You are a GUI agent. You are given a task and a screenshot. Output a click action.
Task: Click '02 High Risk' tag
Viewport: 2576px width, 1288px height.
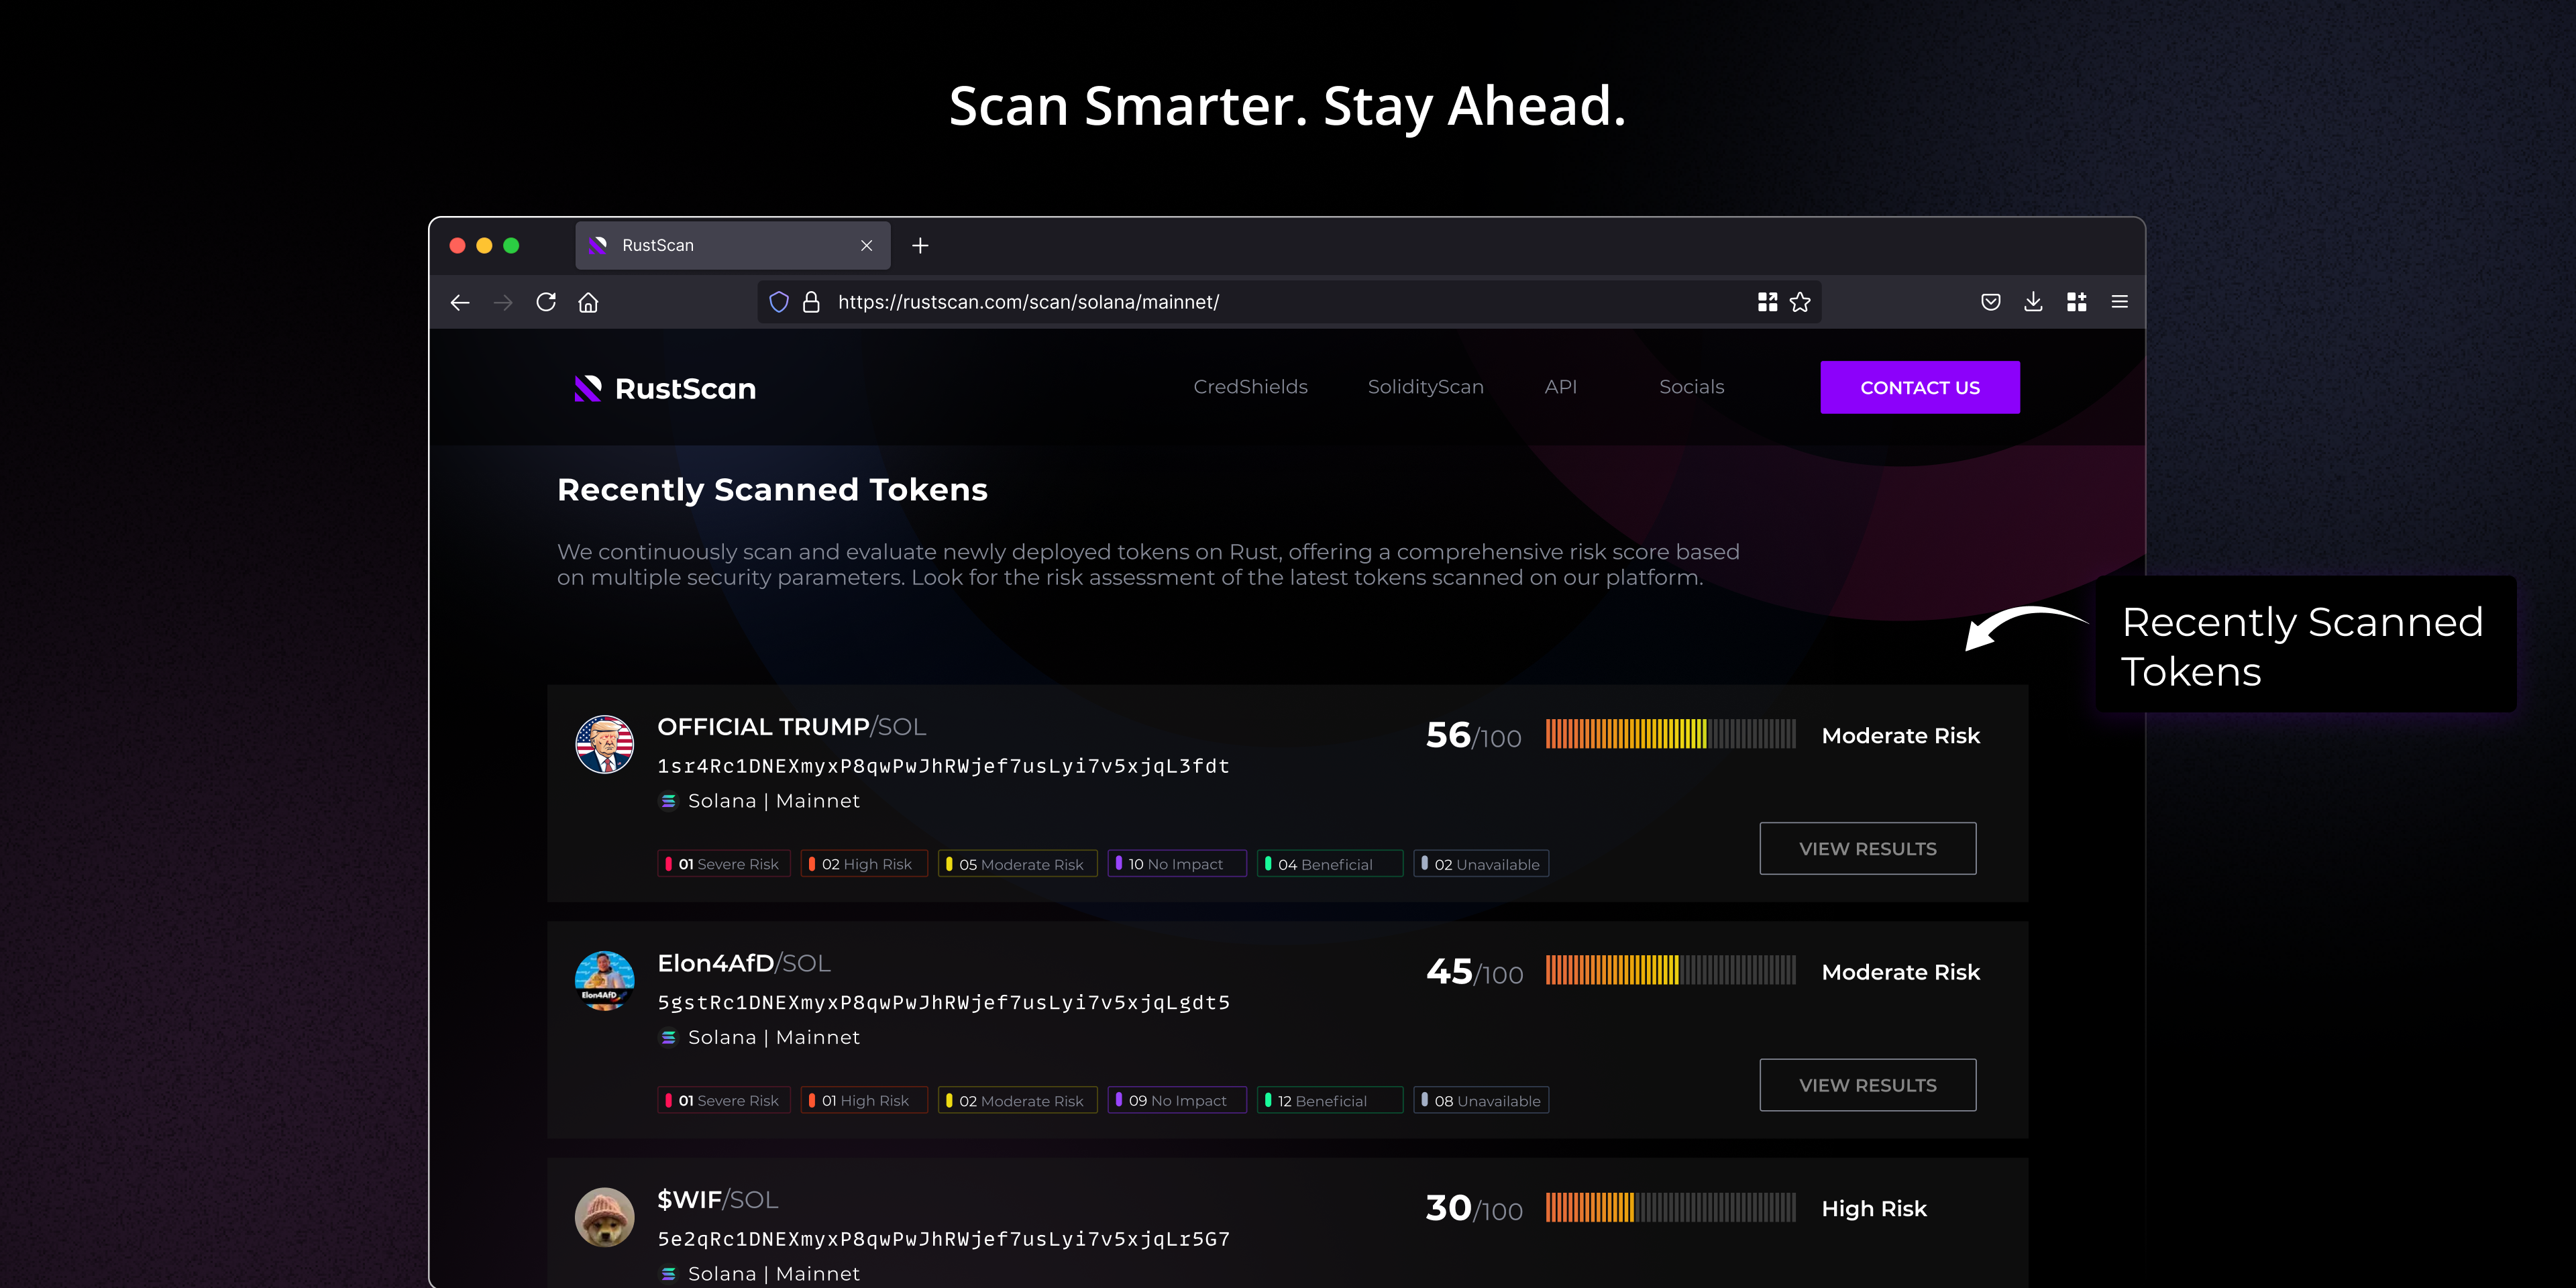click(x=864, y=864)
